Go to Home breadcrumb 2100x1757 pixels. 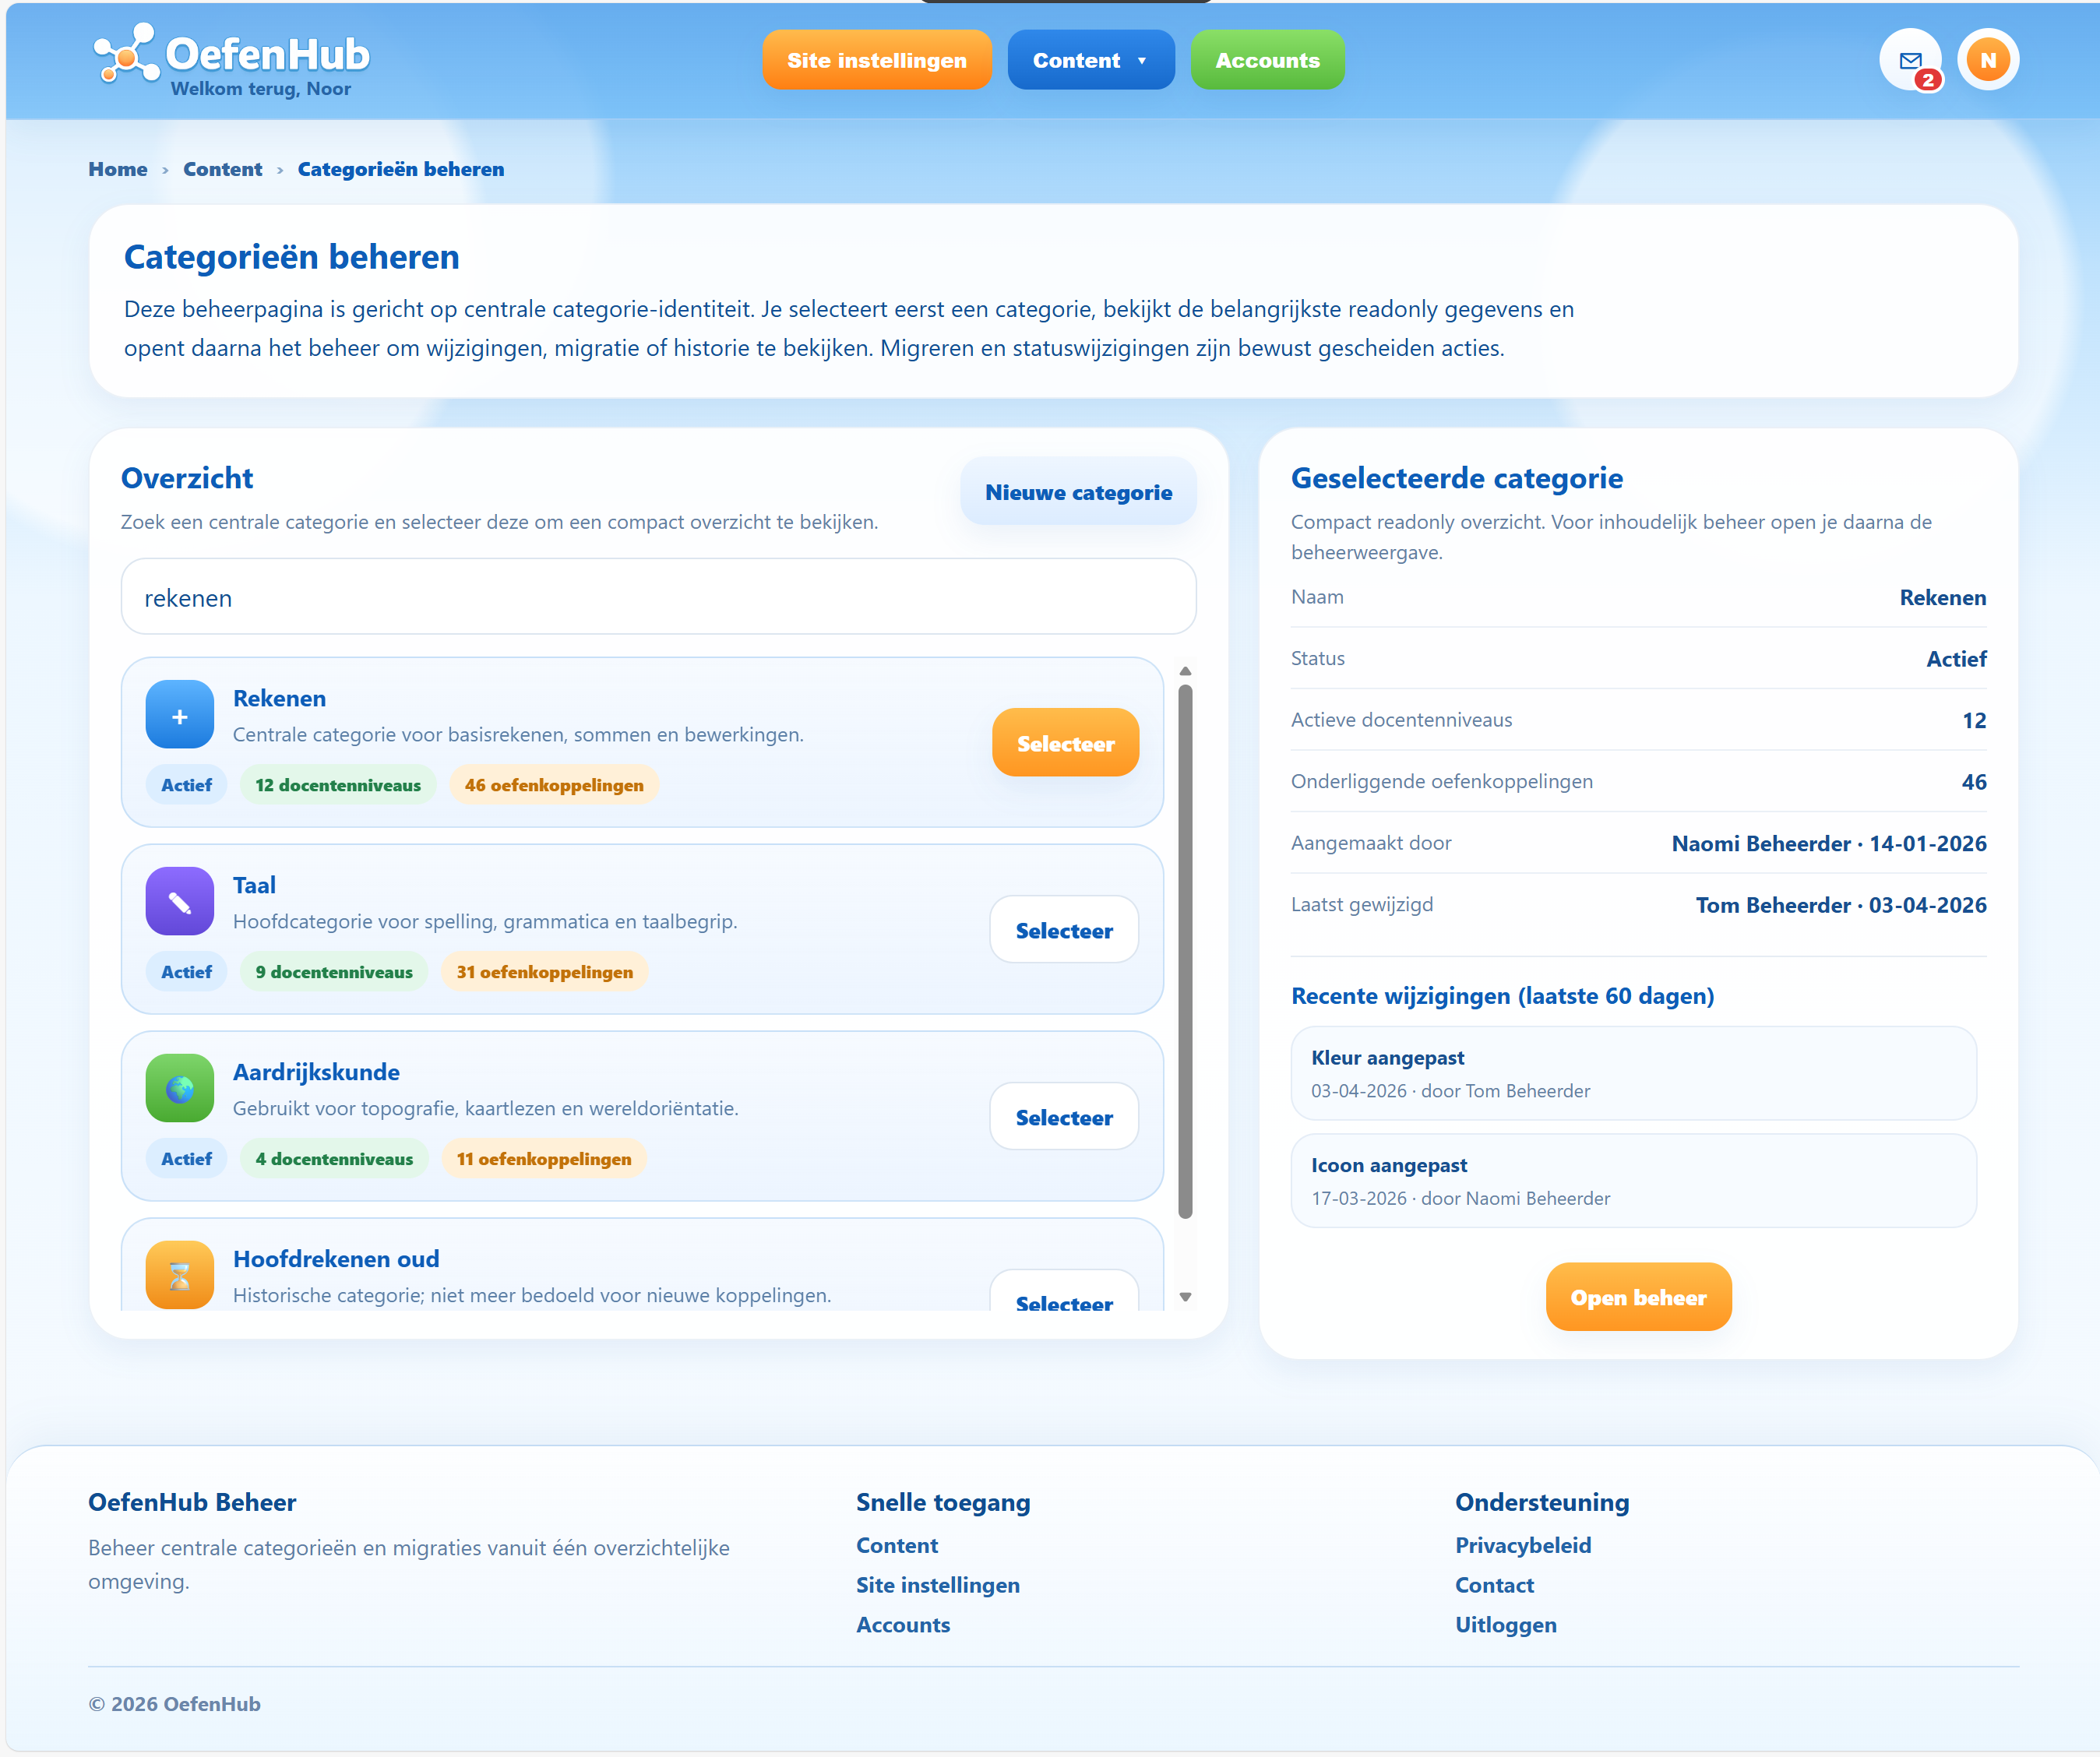[x=118, y=170]
